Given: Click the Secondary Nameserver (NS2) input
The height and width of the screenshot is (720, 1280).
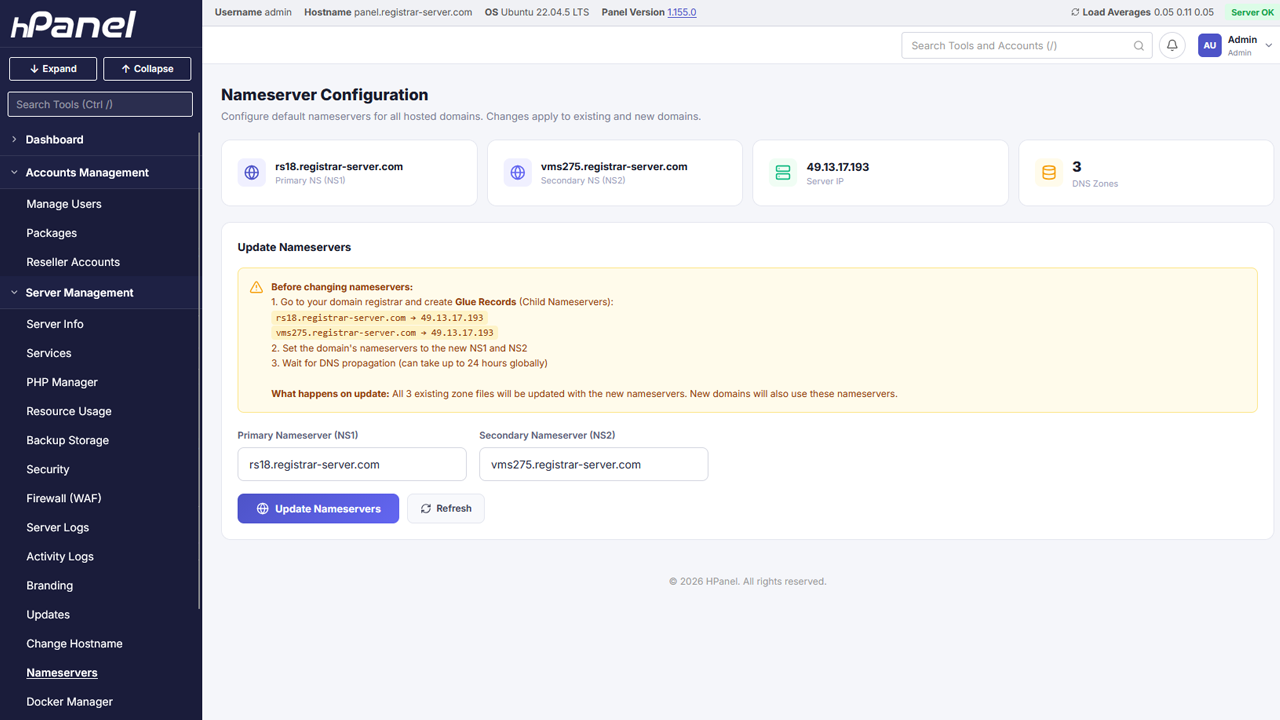Looking at the screenshot, I should coord(594,464).
